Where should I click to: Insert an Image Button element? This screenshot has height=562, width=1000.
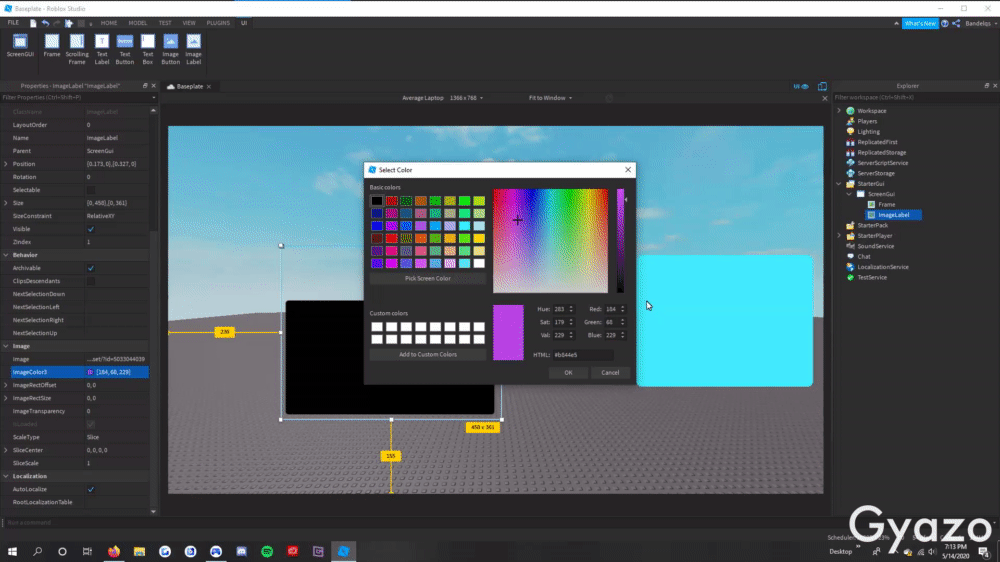click(170, 49)
